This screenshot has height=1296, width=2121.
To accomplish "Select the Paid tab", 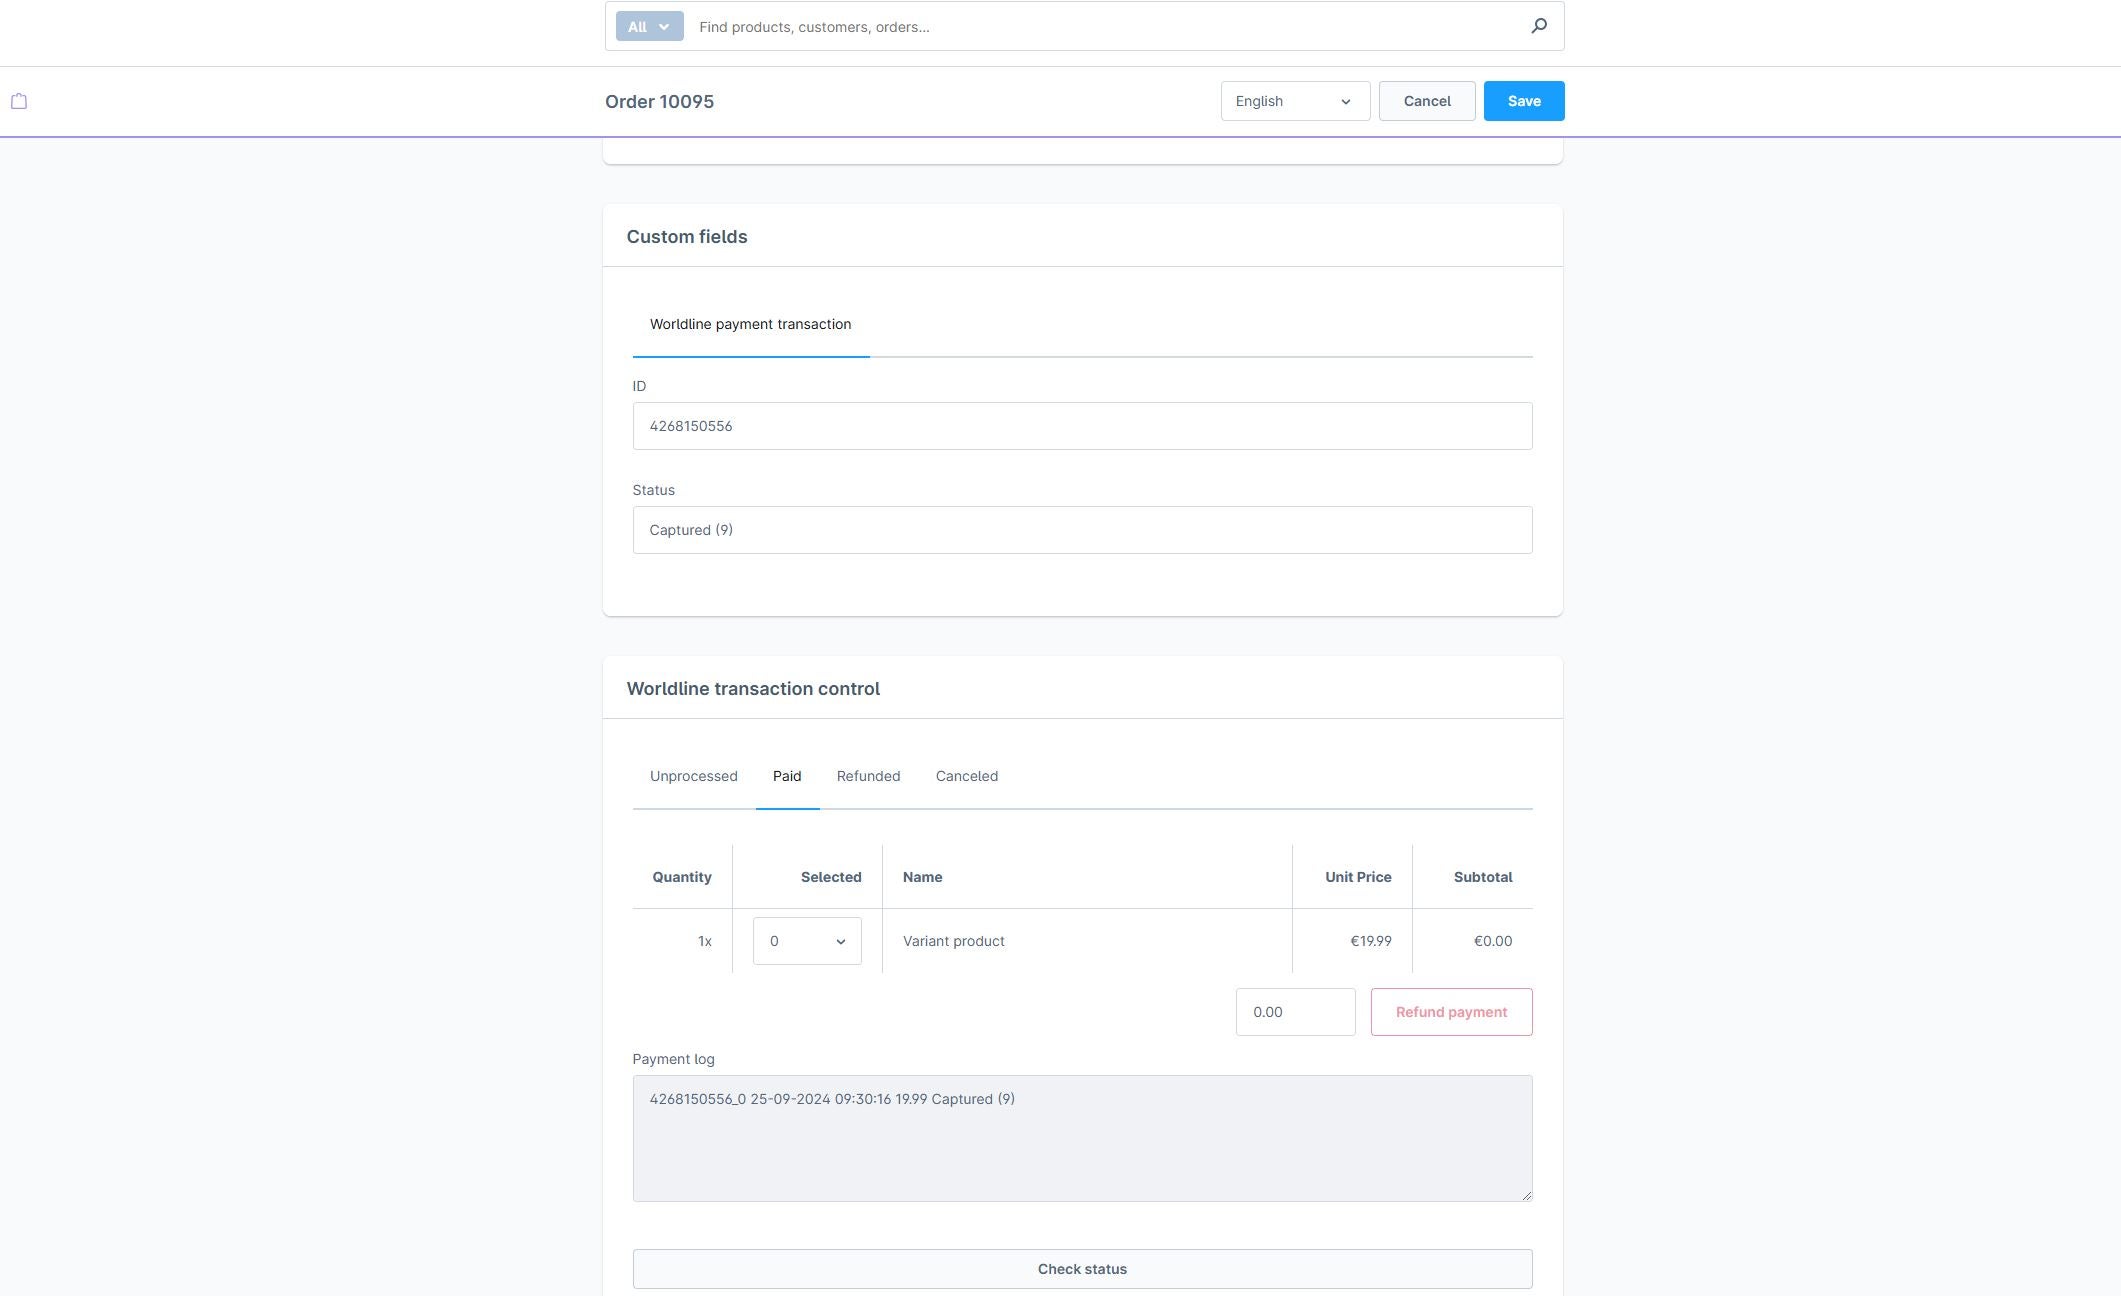I will [786, 776].
